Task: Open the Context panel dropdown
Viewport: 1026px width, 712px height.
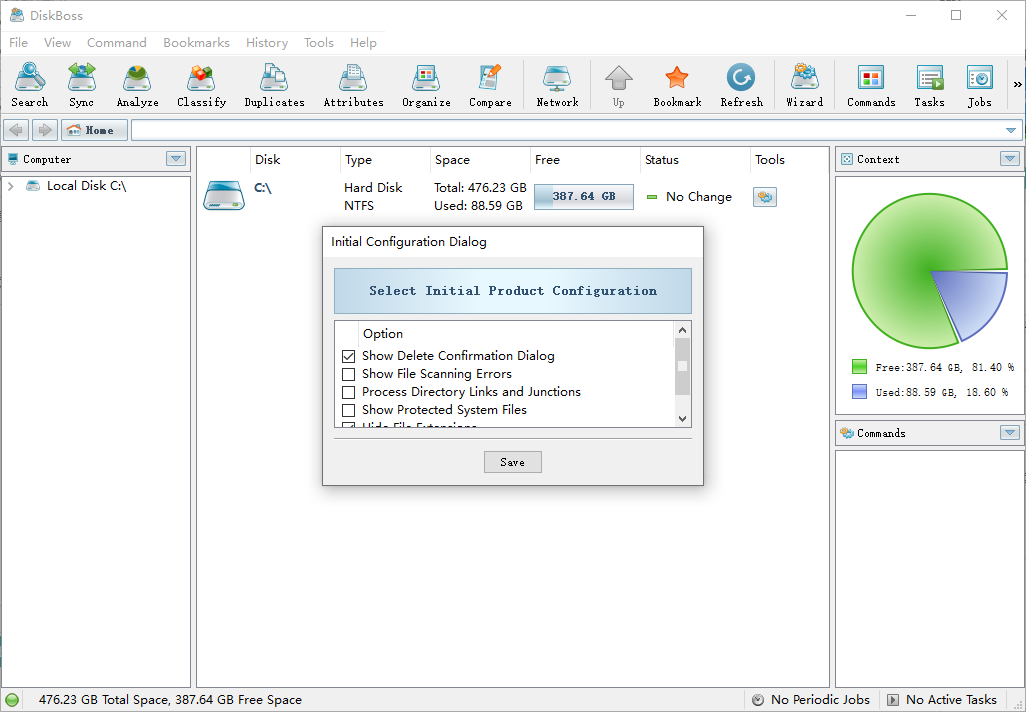Action: pos(1010,159)
